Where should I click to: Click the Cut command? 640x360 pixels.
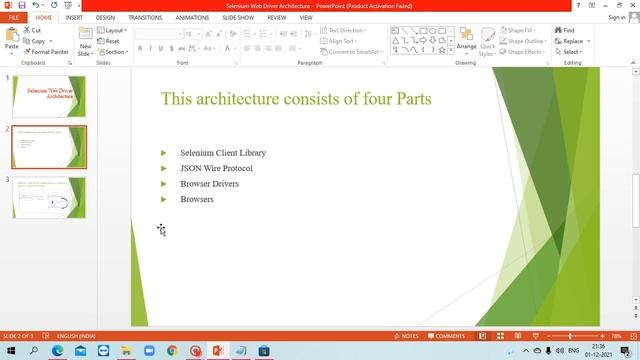[32, 30]
